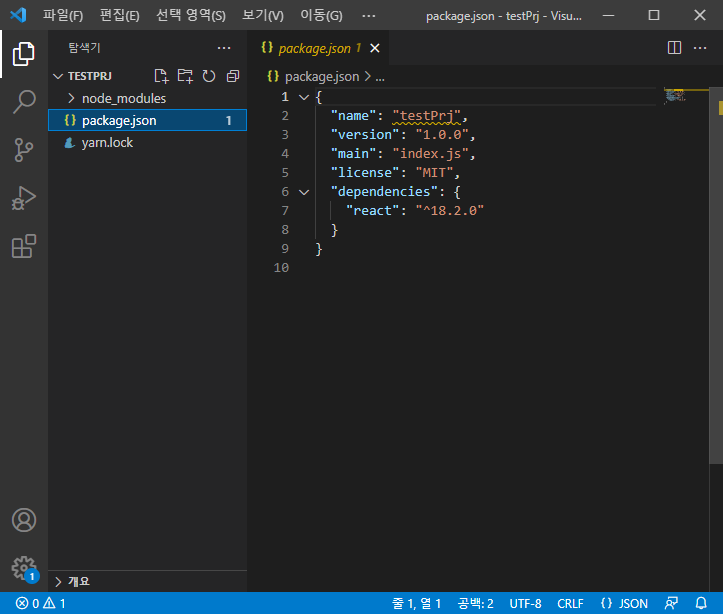Open the 선택 영역(S) menu
Viewport: 723px width, 614px height.
191,15
